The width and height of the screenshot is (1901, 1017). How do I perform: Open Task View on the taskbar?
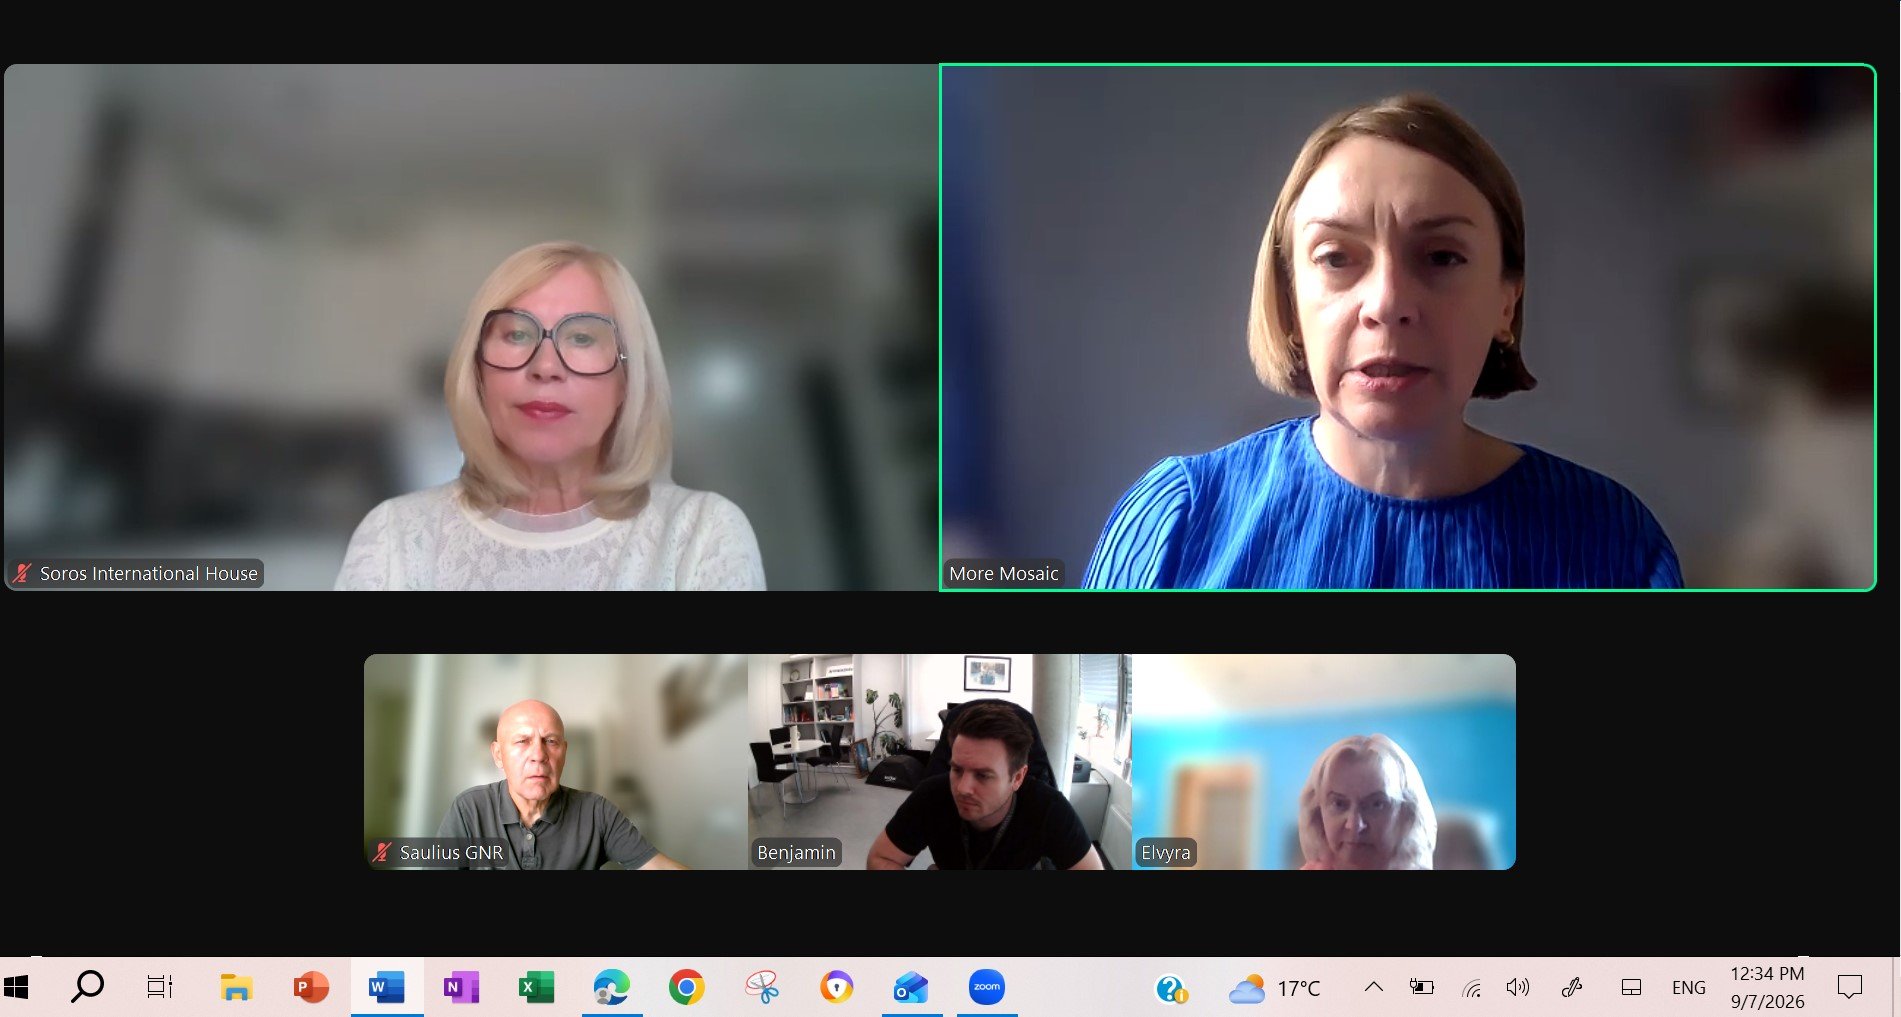coord(160,987)
